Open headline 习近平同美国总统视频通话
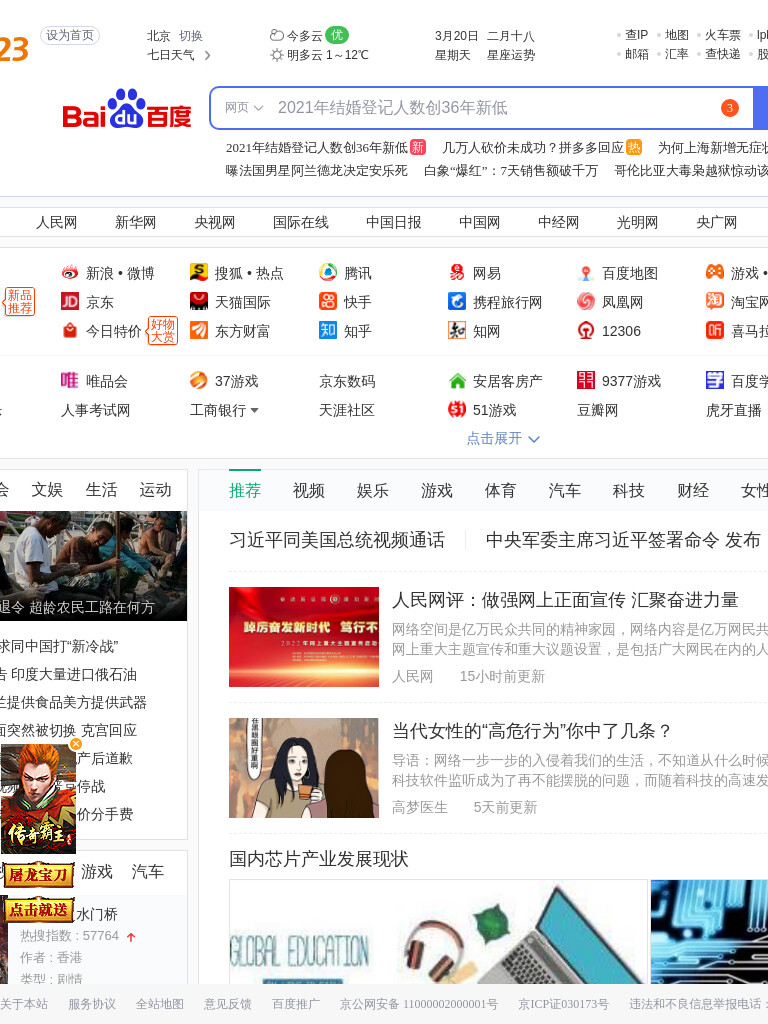 337,540
